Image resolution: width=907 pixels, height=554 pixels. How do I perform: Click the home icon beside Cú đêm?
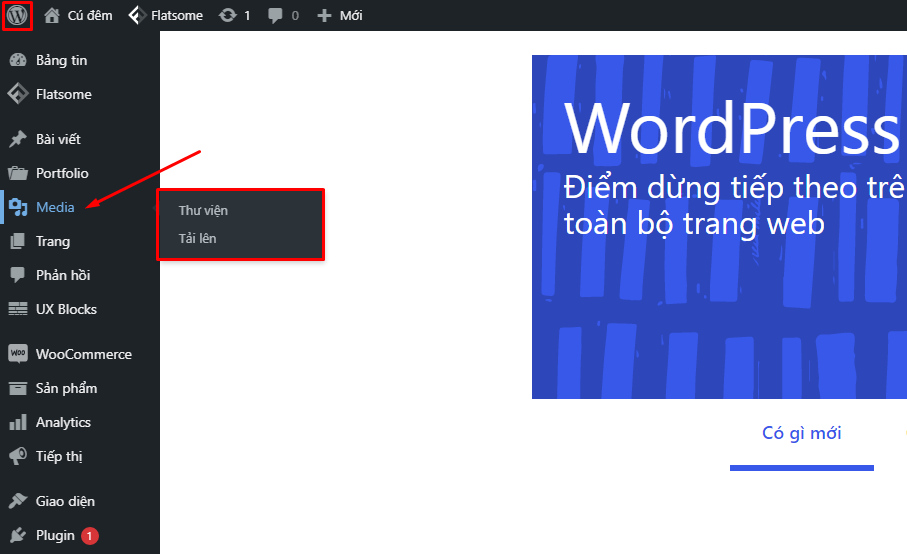pos(52,16)
